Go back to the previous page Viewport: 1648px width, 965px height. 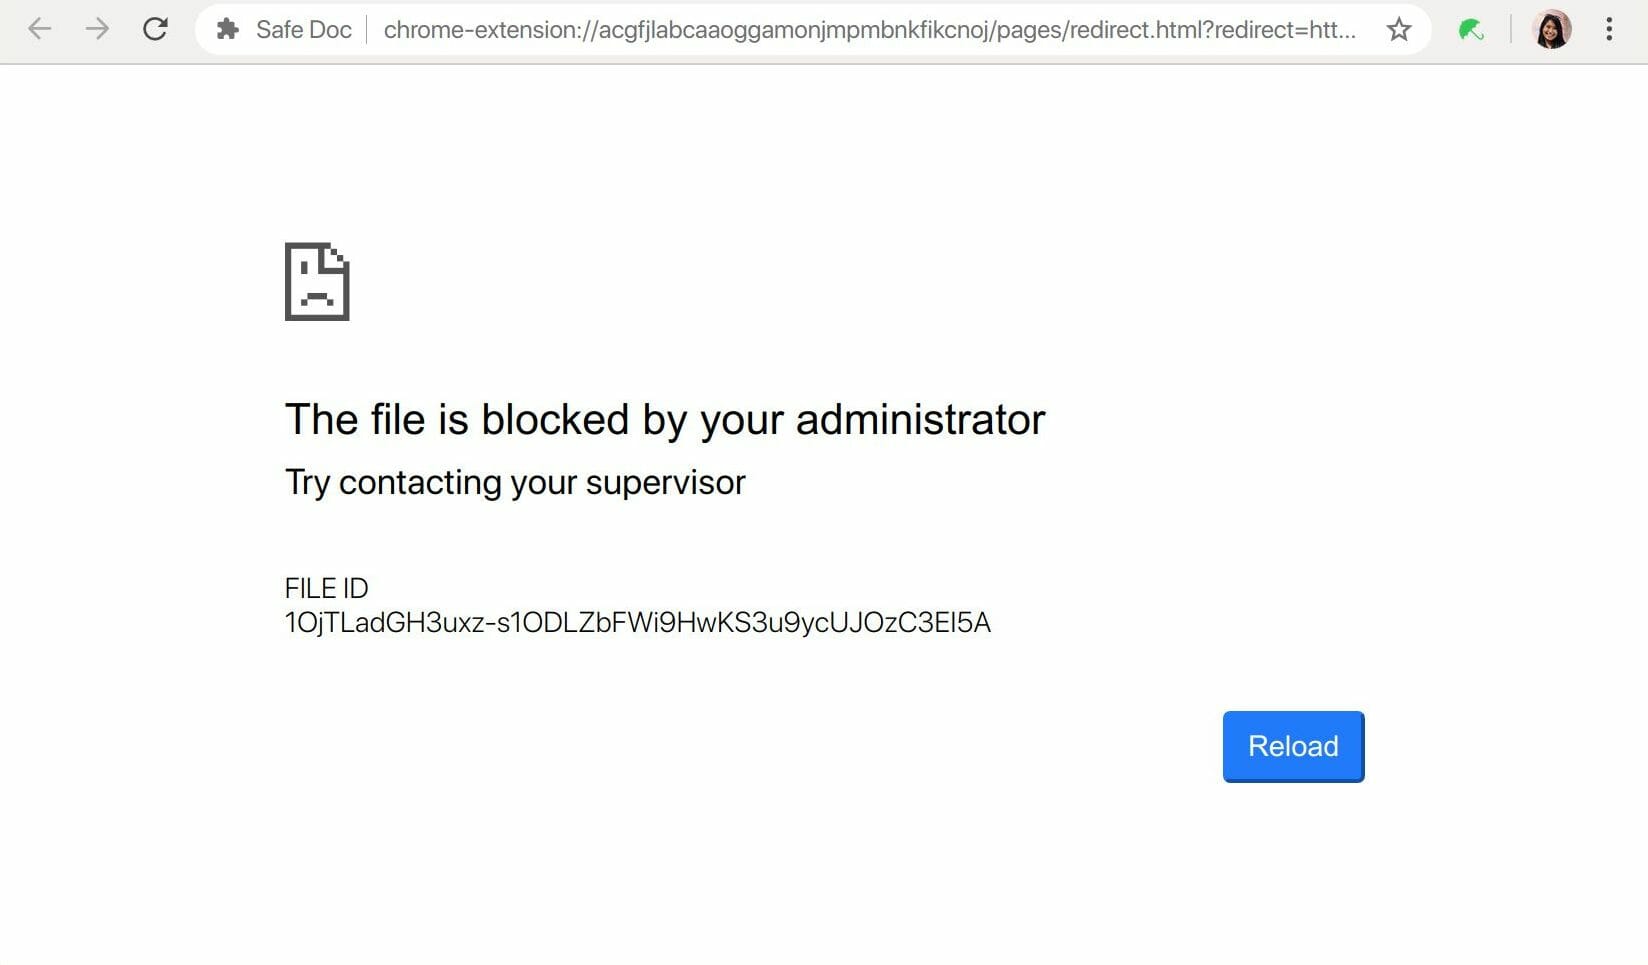click(40, 29)
